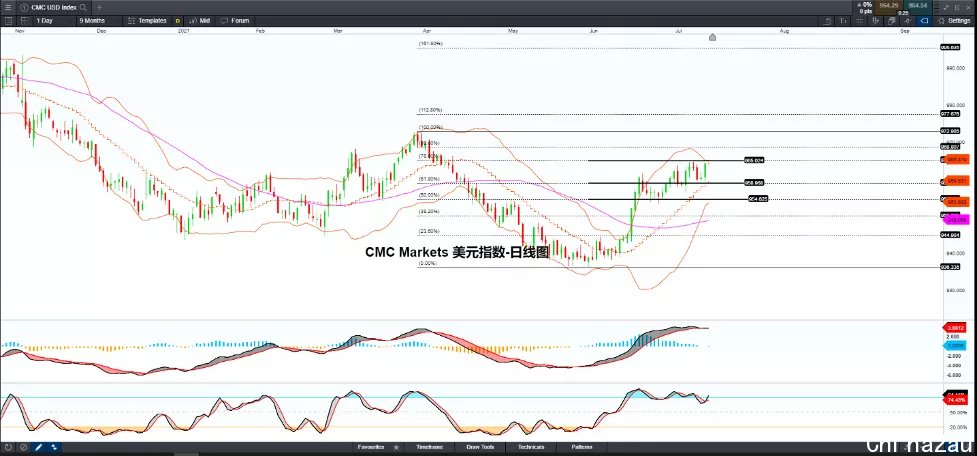Screen dimensions: 977x456
Task: Select the candlestick chart type icon
Action: click(875, 21)
